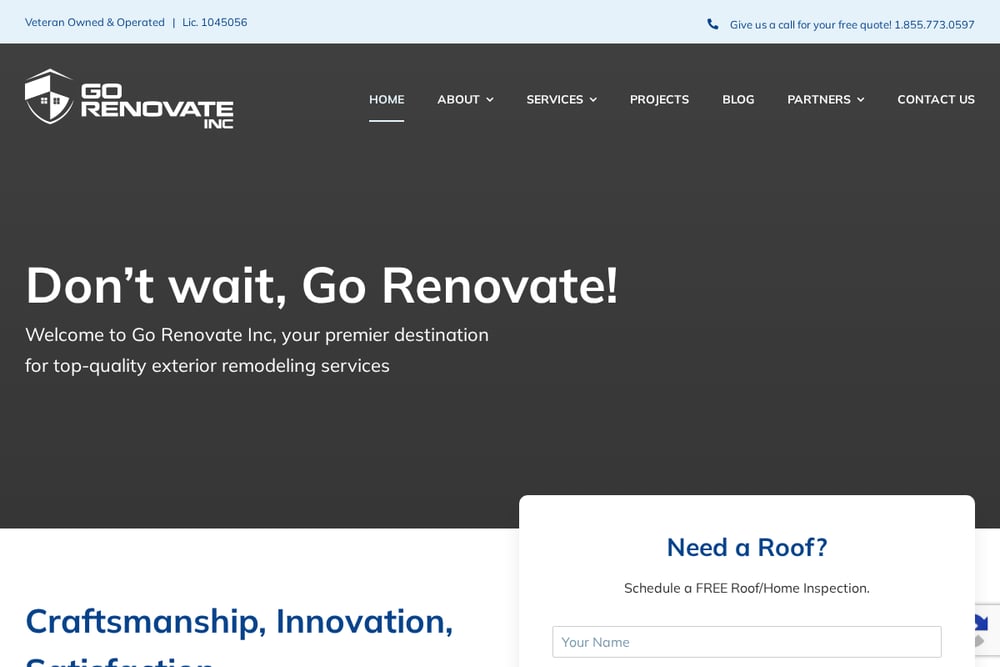
Task: Navigate to Contact Us
Action: tap(936, 99)
